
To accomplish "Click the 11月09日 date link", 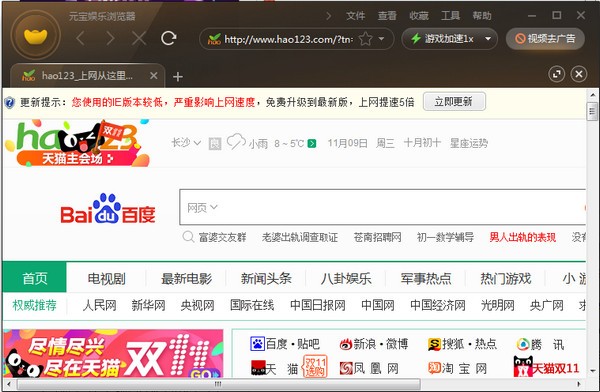I will [x=347, y=143].
